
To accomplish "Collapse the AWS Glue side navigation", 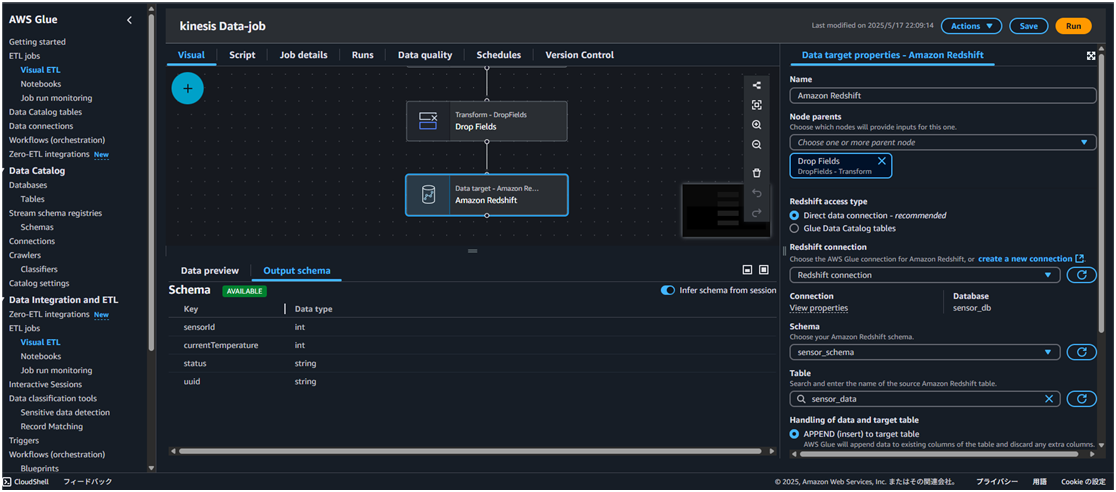I will (129, 20).
